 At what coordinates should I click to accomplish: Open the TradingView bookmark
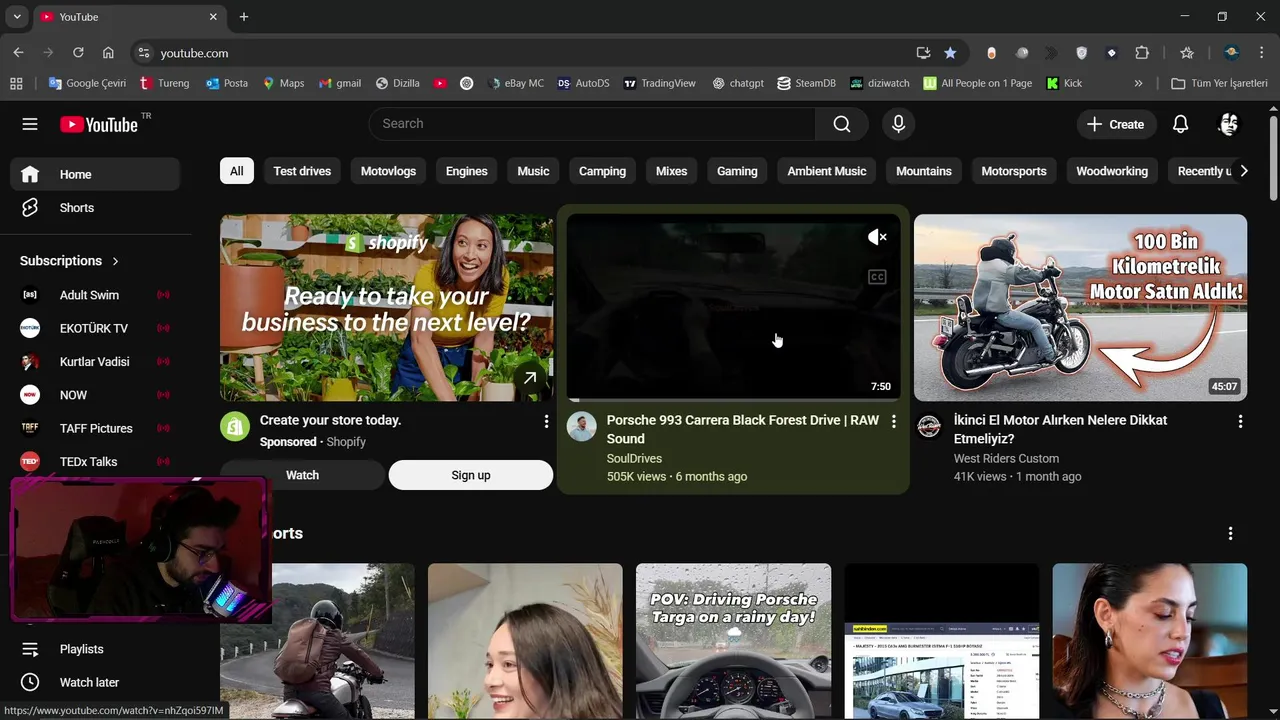pos(659,83)
